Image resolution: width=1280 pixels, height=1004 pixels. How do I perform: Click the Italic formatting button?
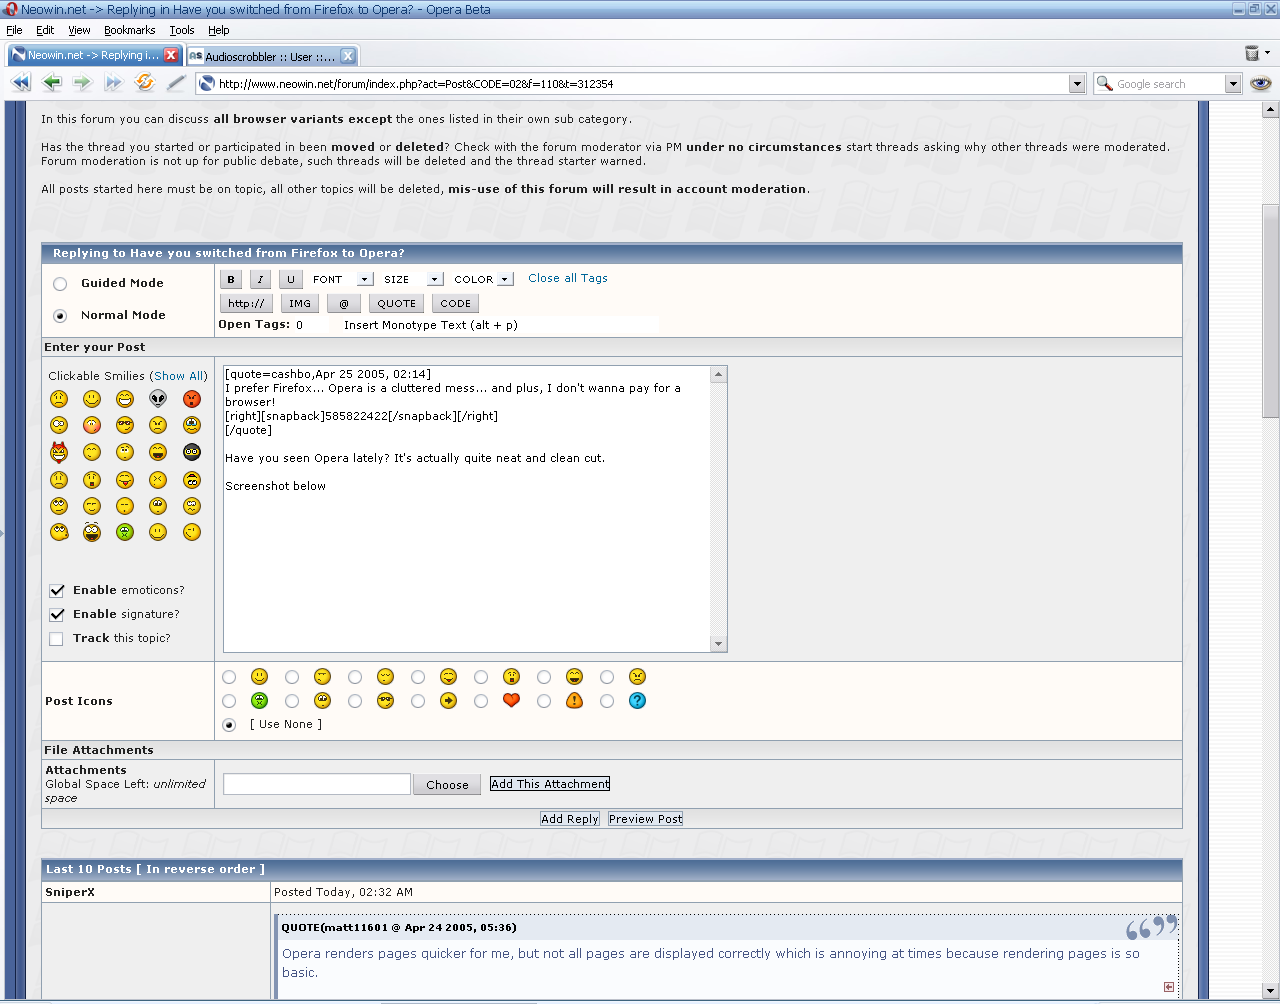click(x=260, y=280)
